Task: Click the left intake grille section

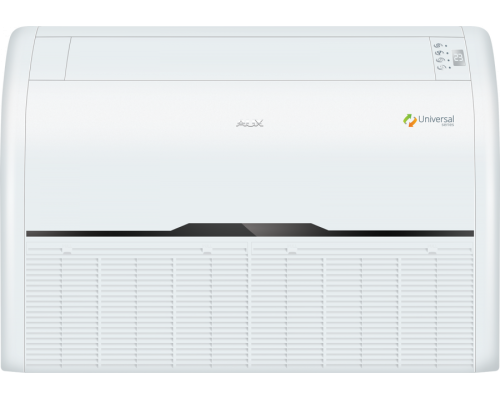Action: (x=137, y=306)
